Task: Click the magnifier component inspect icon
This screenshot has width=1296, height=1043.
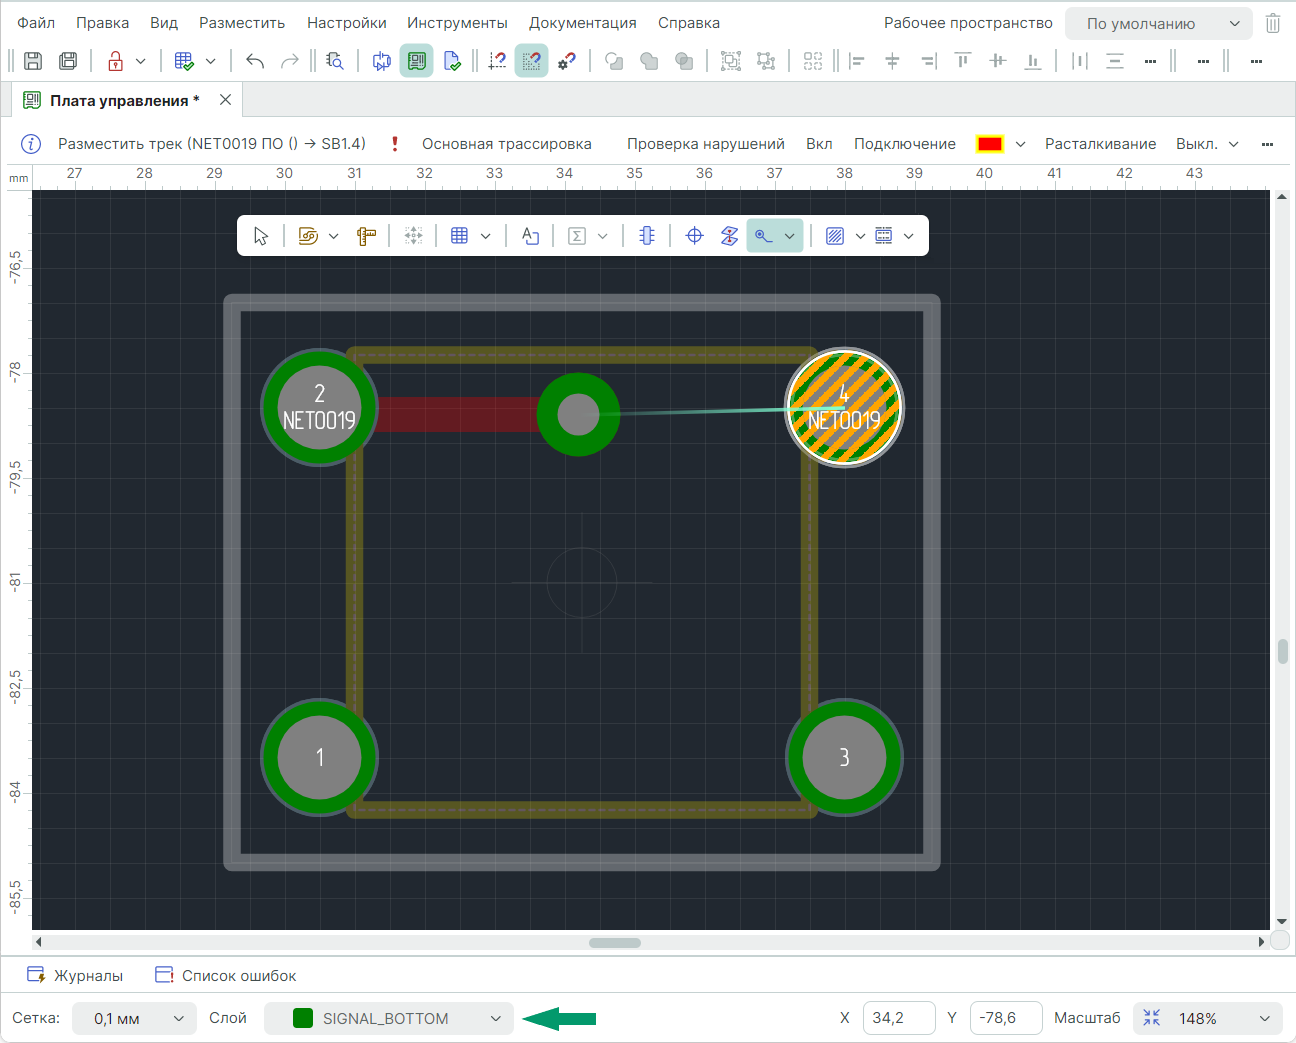Action: pos(335,61)
